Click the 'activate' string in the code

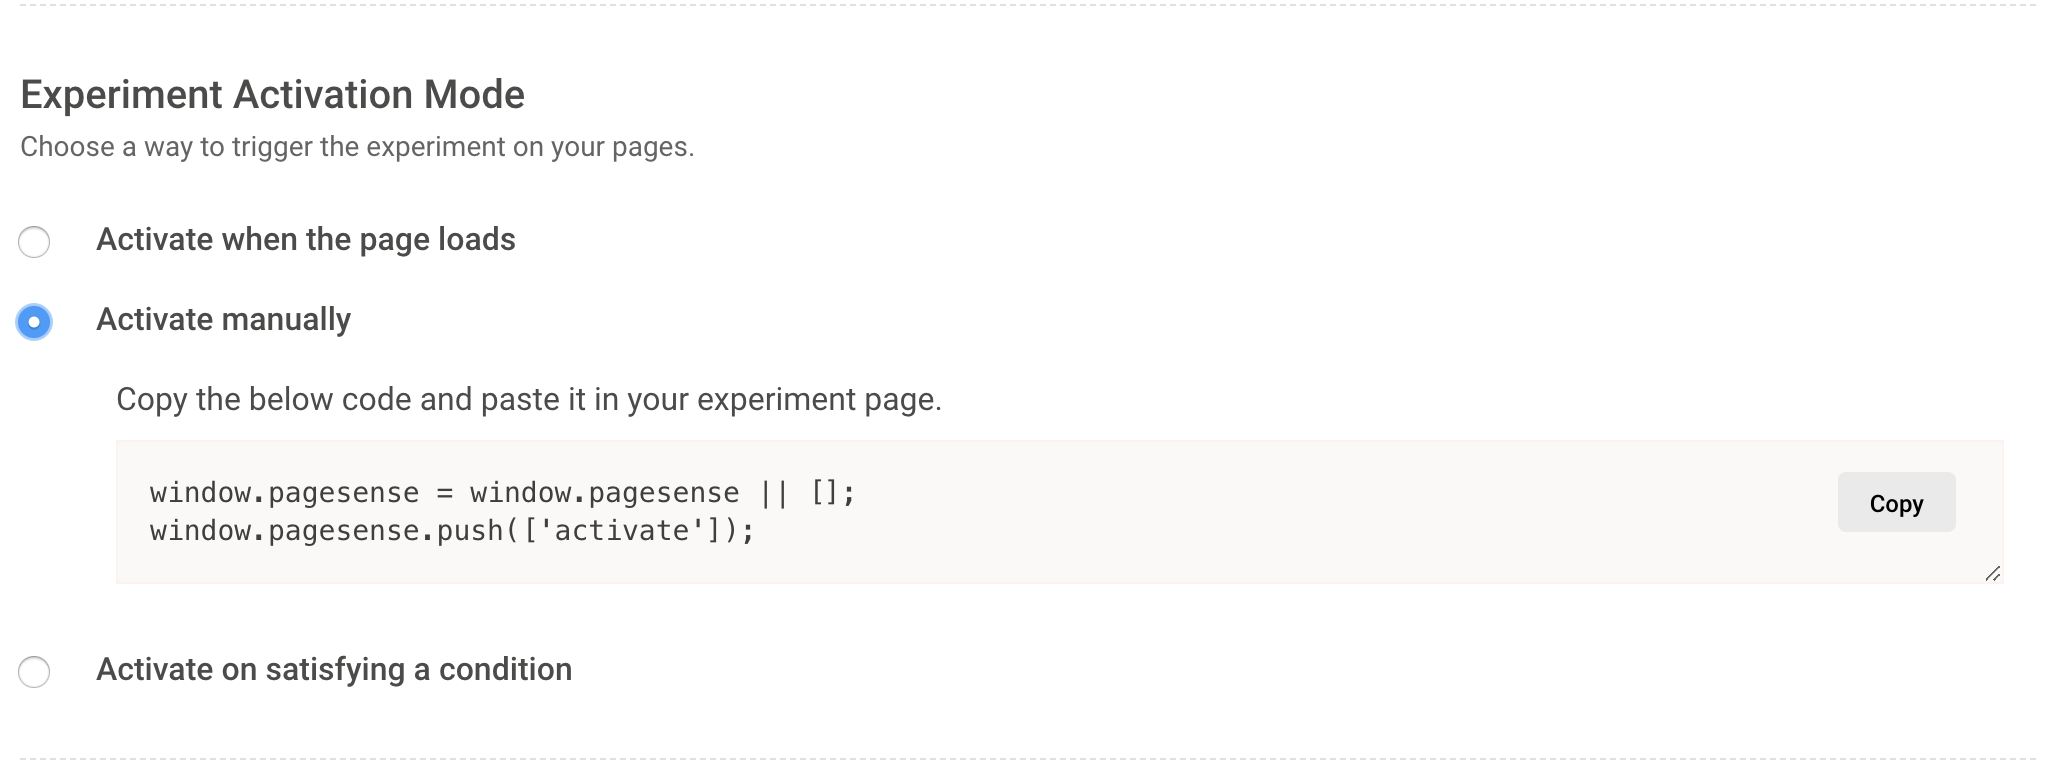click(621, 531)
